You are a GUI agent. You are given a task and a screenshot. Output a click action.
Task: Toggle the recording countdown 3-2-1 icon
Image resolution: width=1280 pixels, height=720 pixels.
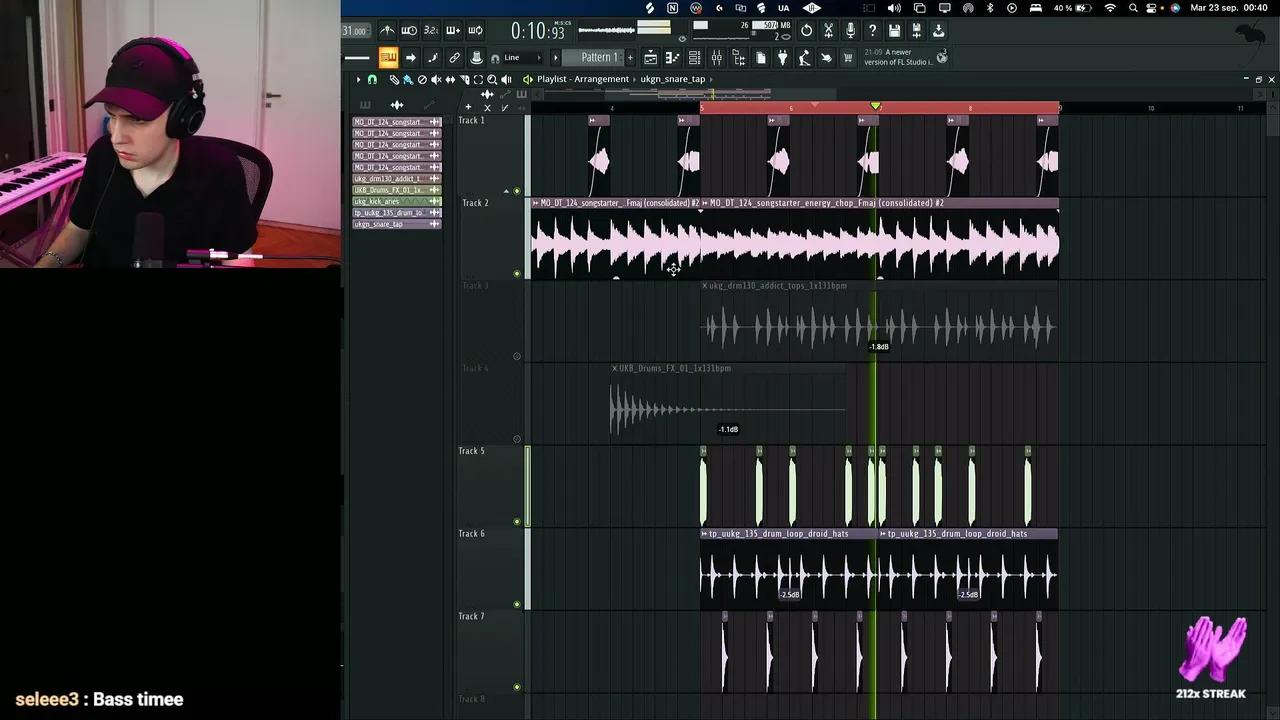[431, 30]
